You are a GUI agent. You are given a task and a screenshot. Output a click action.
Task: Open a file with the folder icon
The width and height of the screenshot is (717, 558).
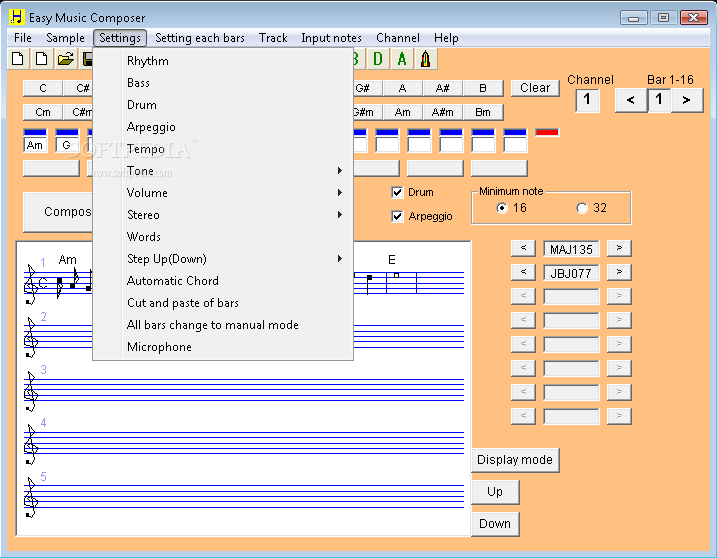(x=66, y=59)
